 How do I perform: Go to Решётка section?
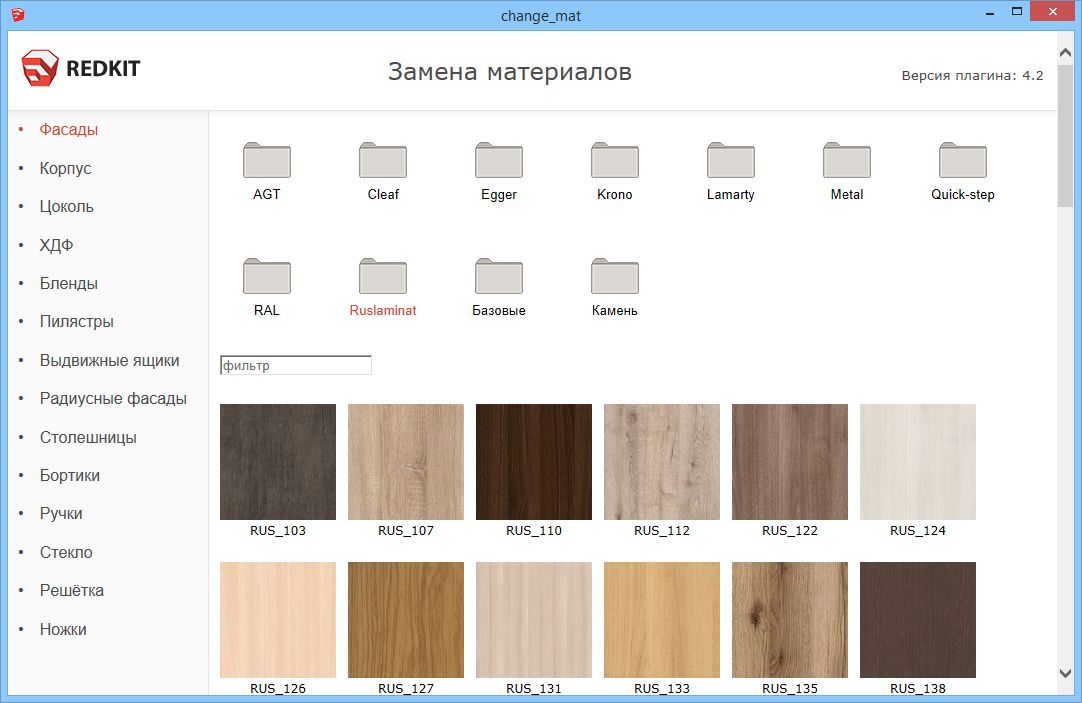pos(72,591)
